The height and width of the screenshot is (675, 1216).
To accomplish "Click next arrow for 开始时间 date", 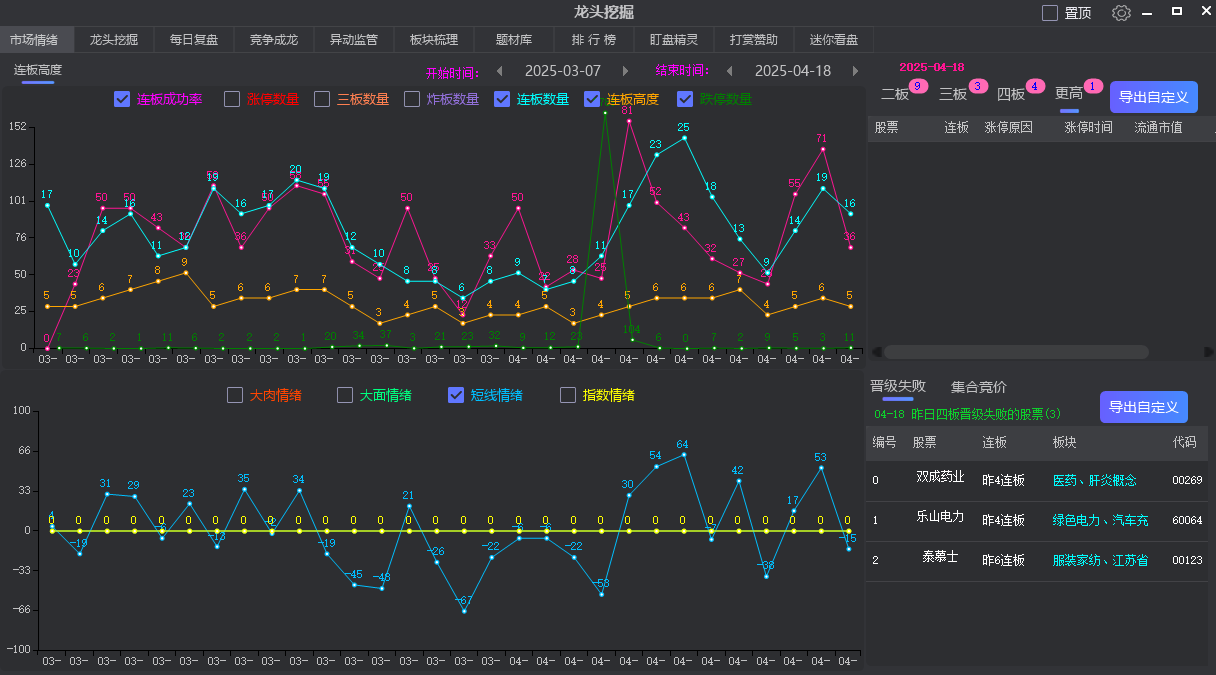I will 626,71.
